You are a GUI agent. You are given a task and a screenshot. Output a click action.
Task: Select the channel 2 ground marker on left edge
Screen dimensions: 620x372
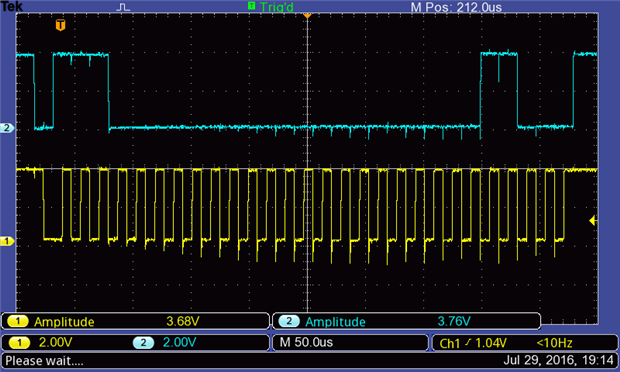point(7,128)
